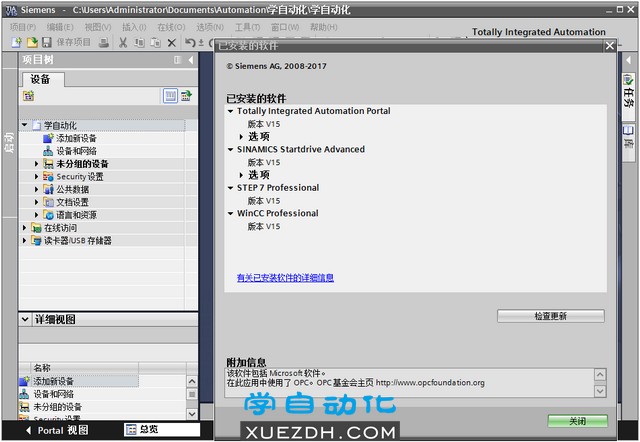Collapse Totally Integrated Automation Portal entry

click(231, 111)
